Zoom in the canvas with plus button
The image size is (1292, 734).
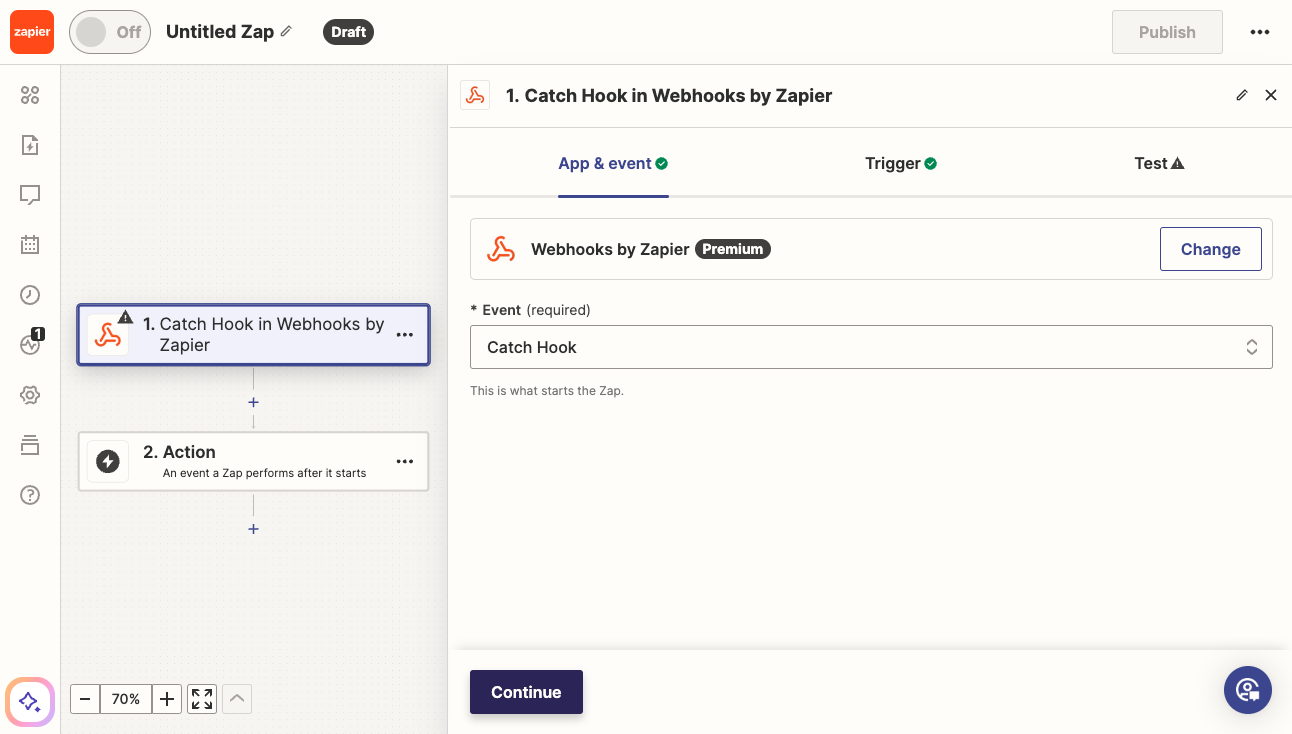[167, 699]
